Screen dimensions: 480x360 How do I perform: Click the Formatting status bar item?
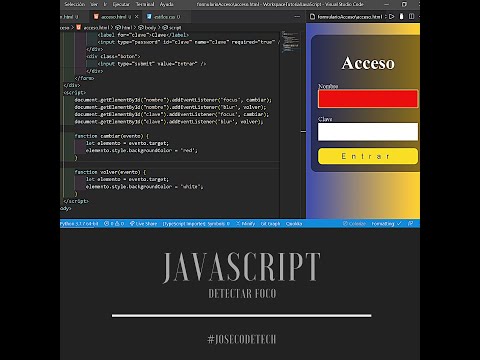click(387, 224)
